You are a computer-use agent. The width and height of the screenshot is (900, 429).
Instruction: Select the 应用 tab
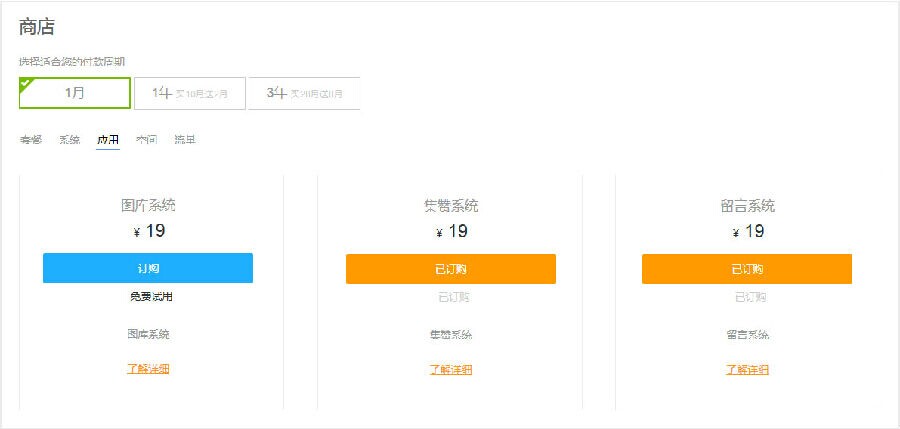(108, 140)
